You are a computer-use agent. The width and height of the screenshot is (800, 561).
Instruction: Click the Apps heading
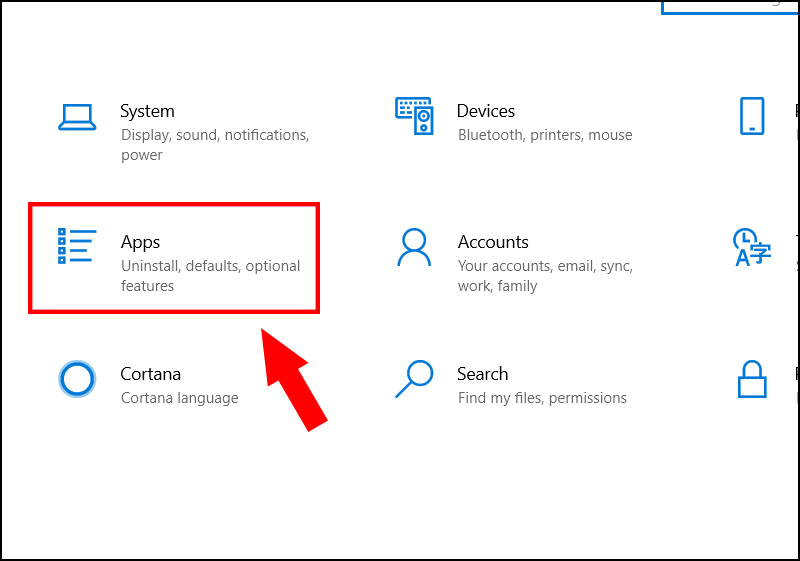tap(140, 242)
